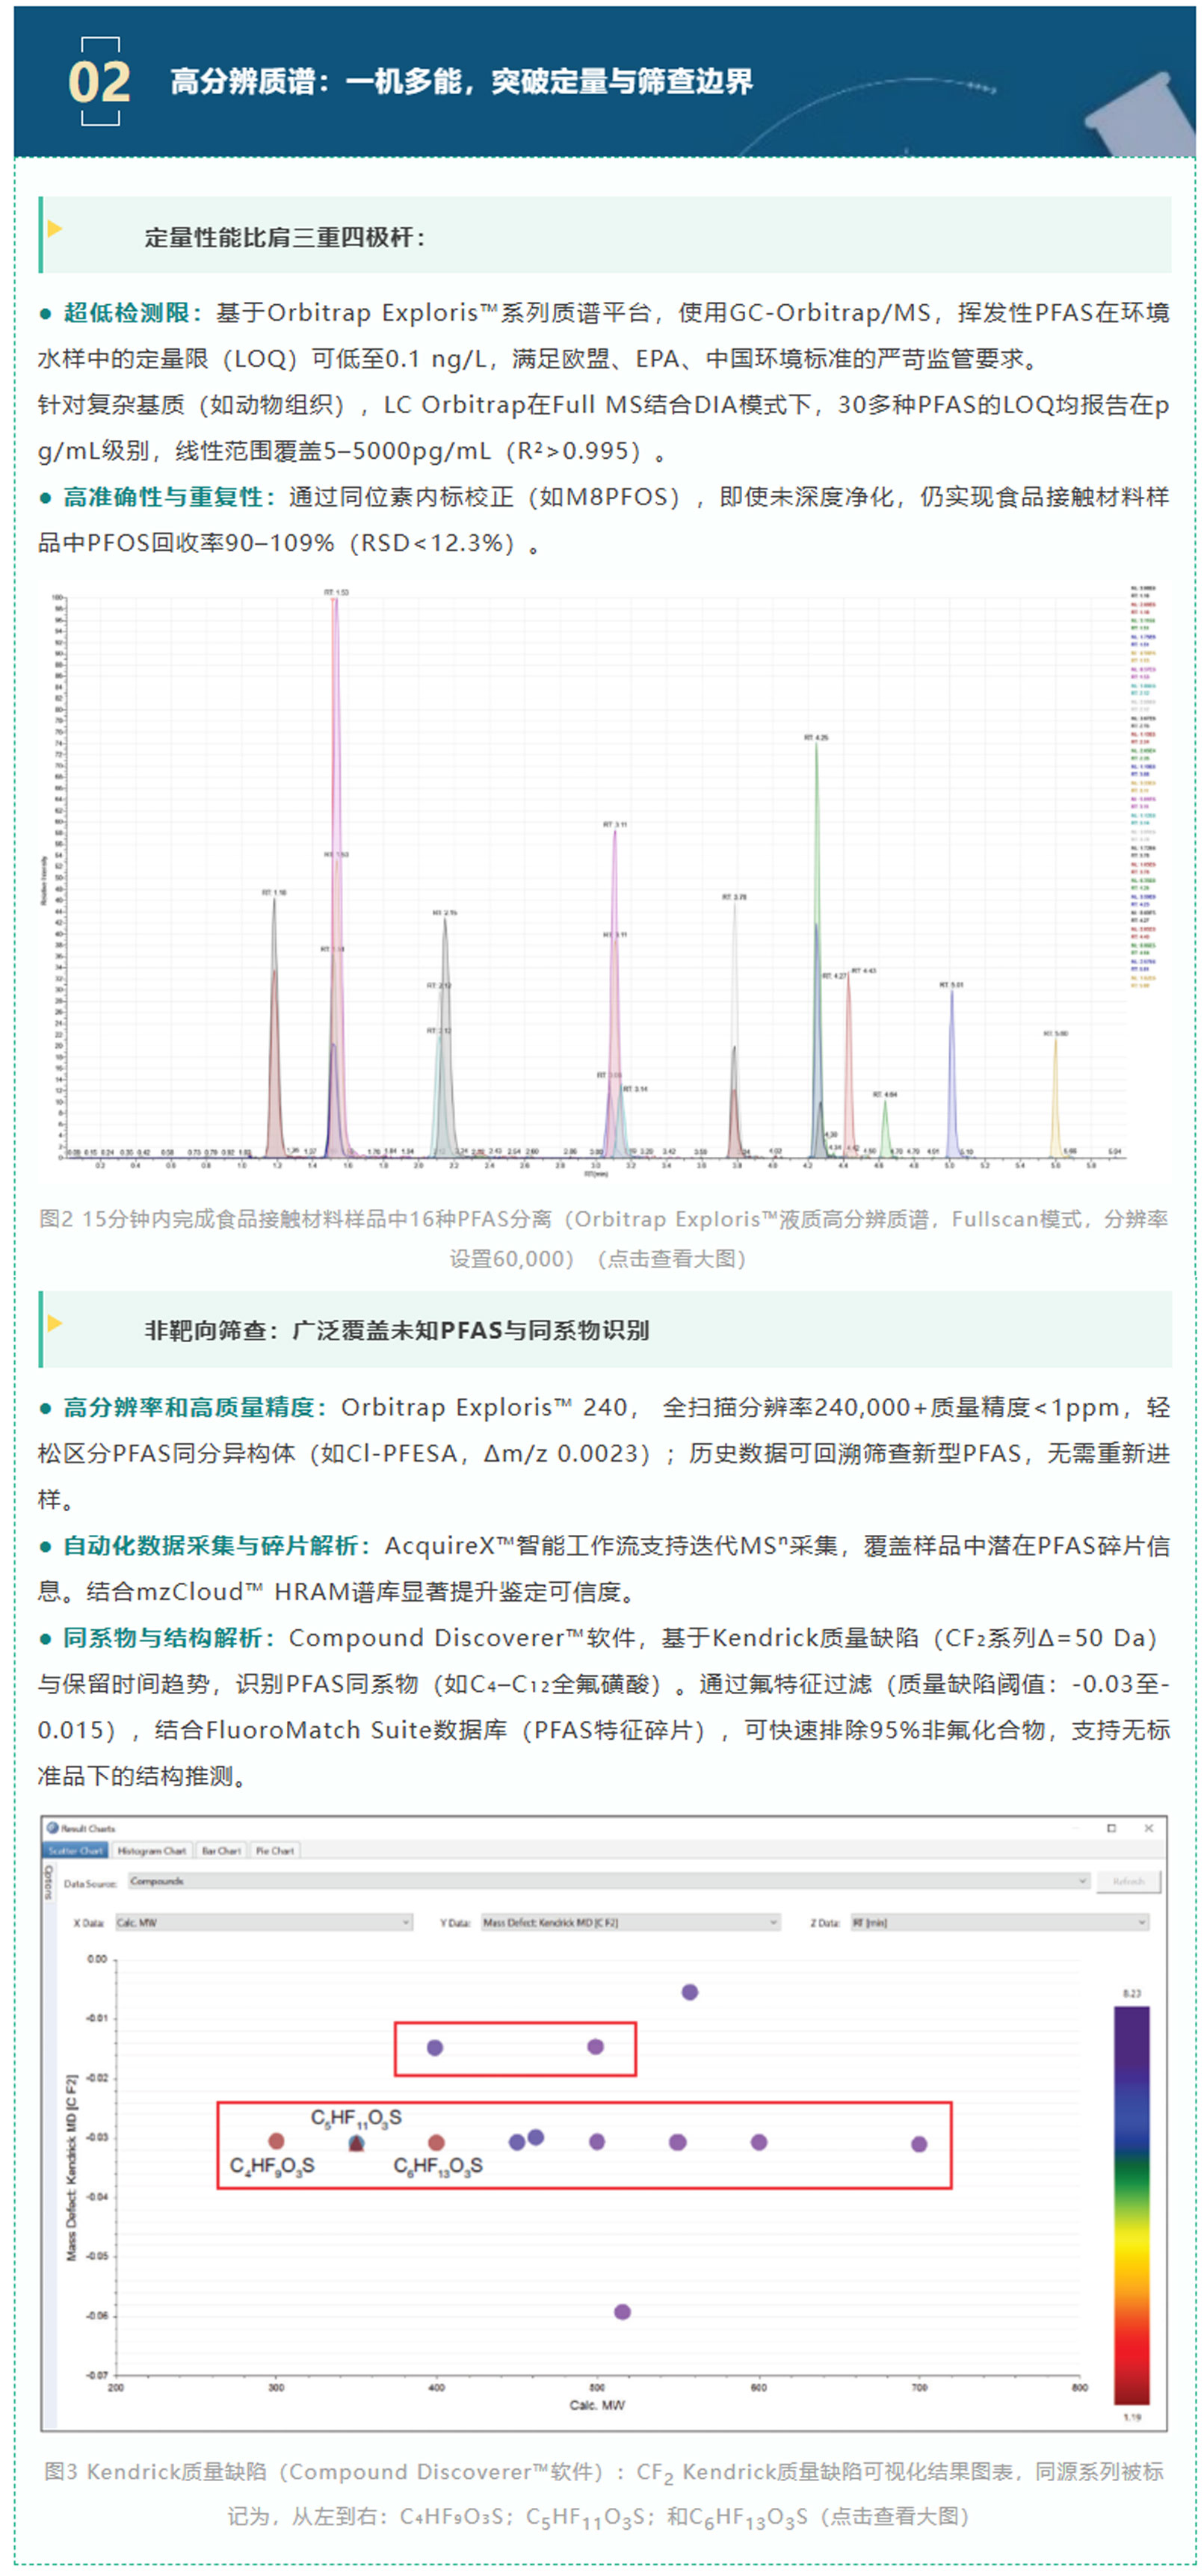The image size is (1204, 2576).
Task: Click the C6HF13O3S point label
Action: [x=438, y=2166]
